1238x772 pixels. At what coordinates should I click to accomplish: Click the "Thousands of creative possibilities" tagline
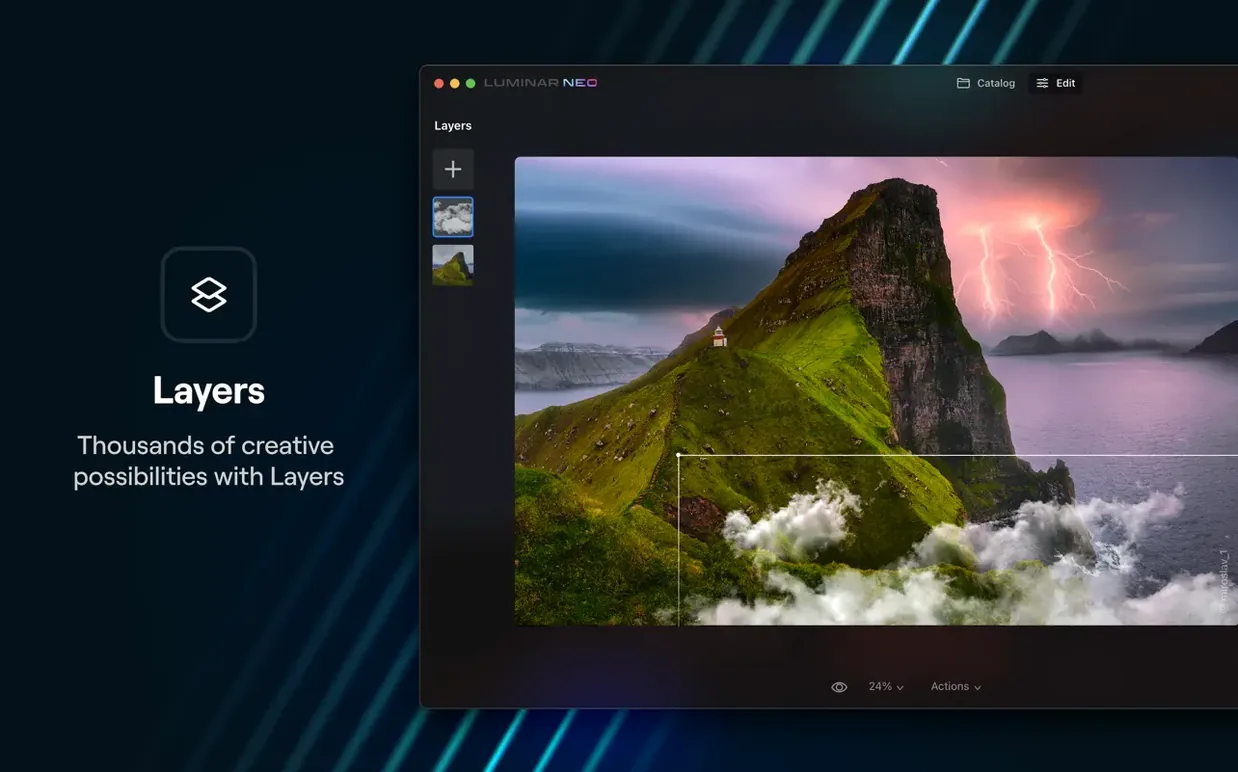point(209,461)
